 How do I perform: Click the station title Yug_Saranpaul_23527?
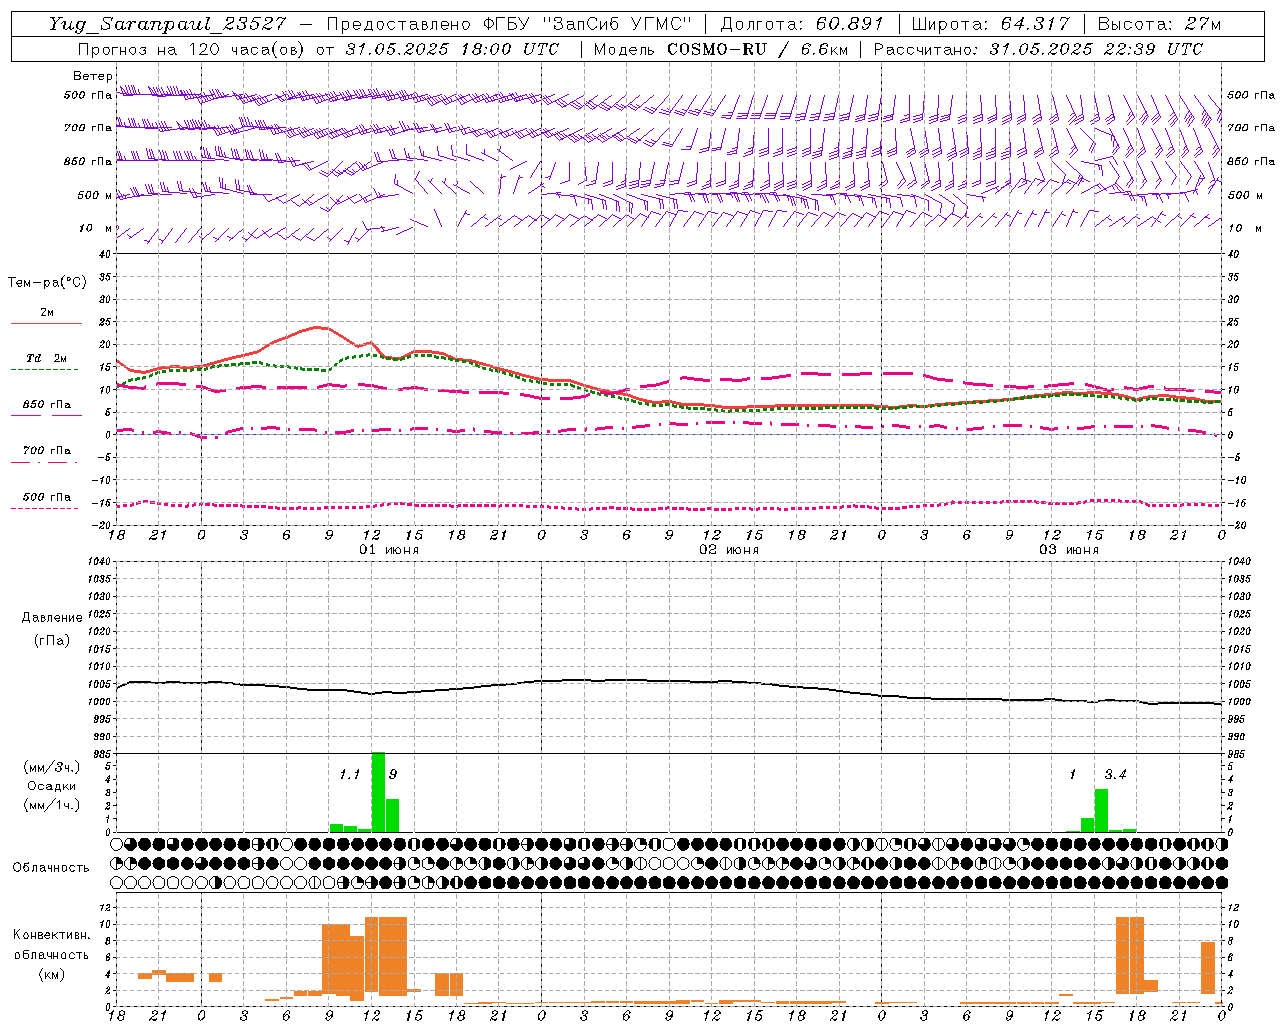(167, 24)
